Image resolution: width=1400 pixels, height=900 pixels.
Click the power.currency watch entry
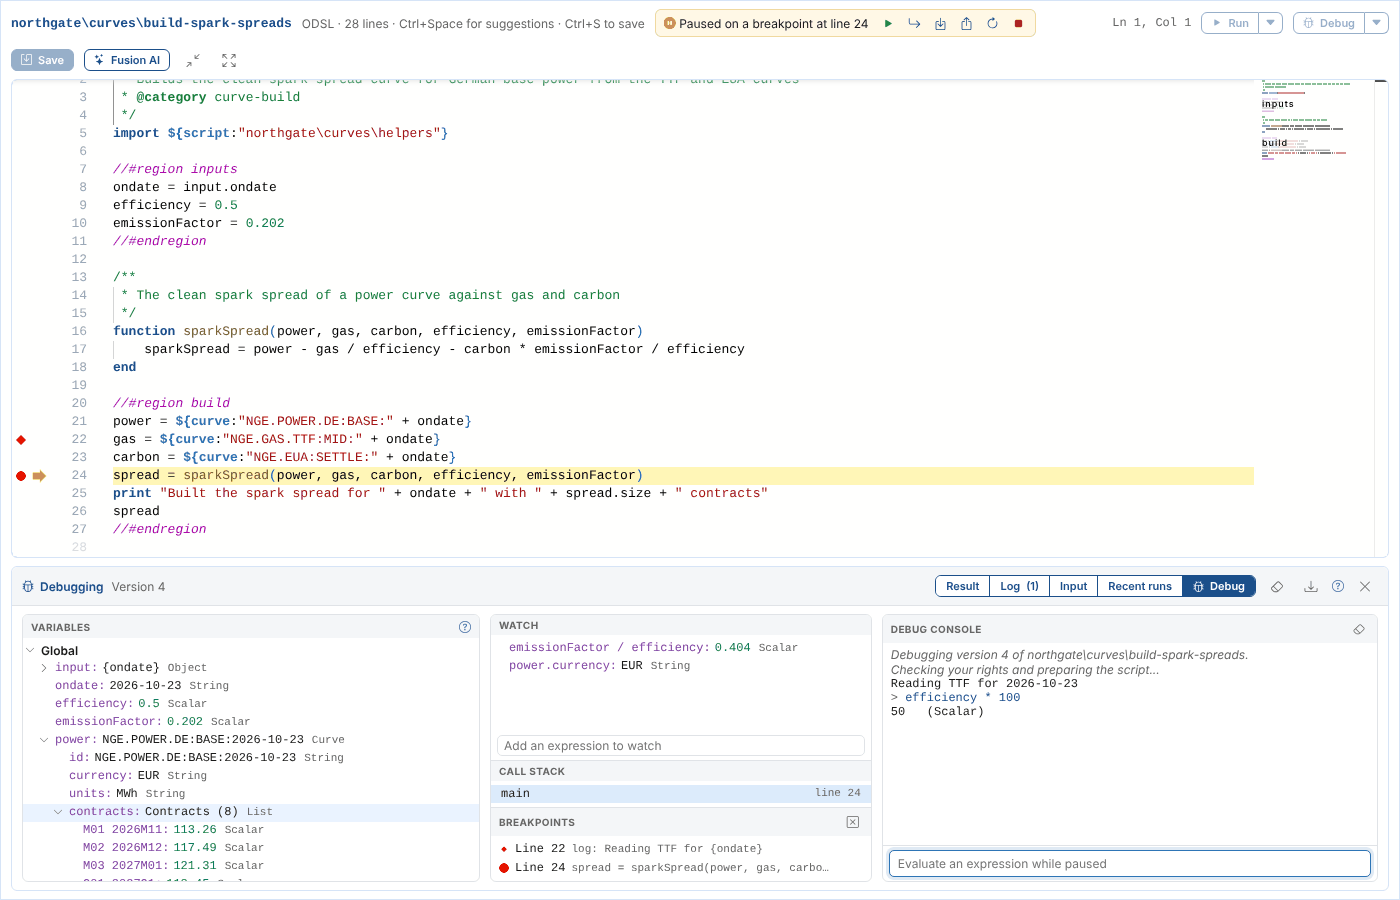point(681,666)
